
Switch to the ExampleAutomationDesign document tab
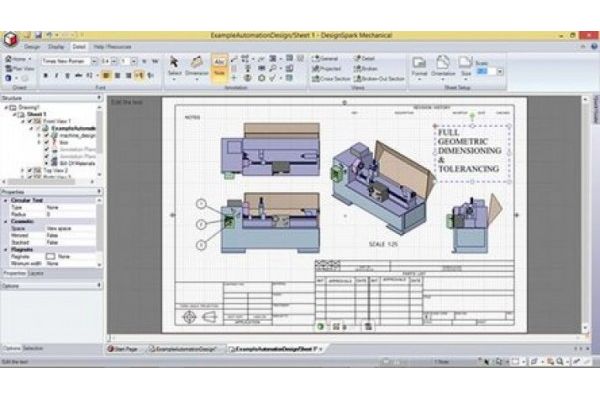184,349
